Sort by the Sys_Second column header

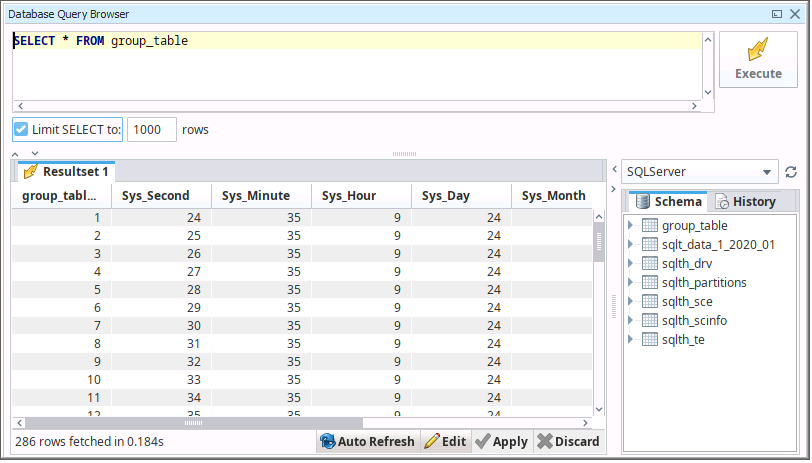pyautogui.click(x=161, y=196)
